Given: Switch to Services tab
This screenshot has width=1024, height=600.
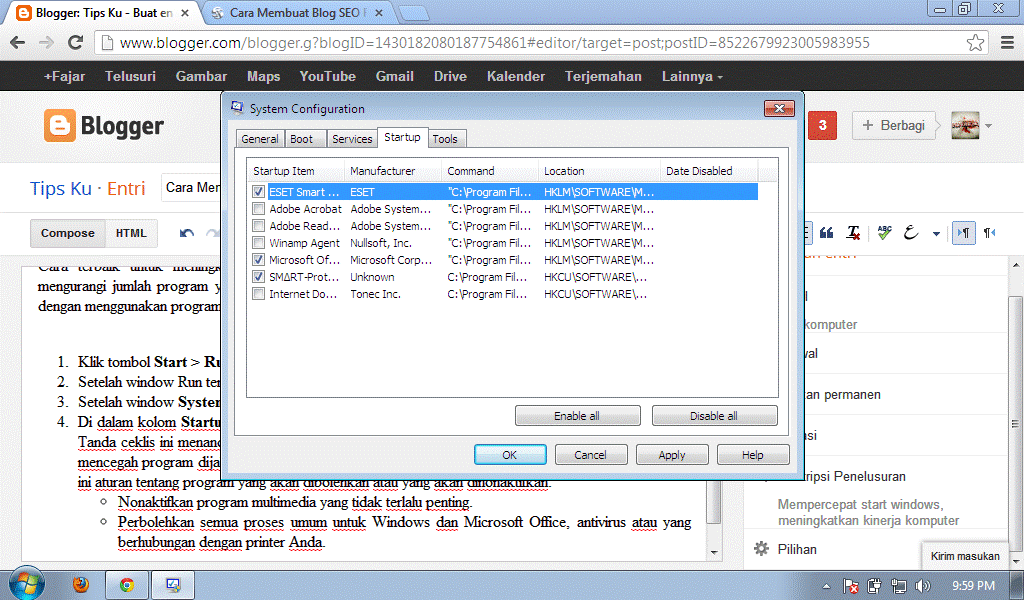Looking at the screenshot, I should (351, 138).
